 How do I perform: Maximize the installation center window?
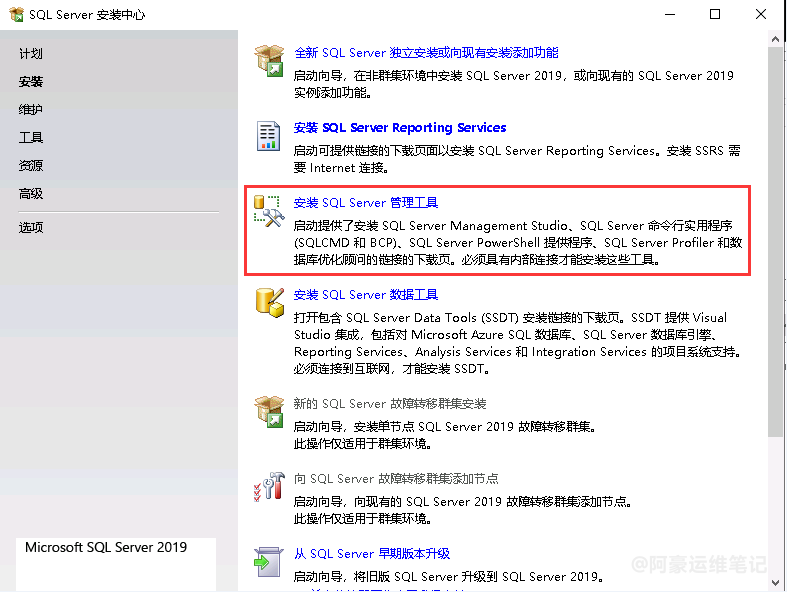coord(715,15)
